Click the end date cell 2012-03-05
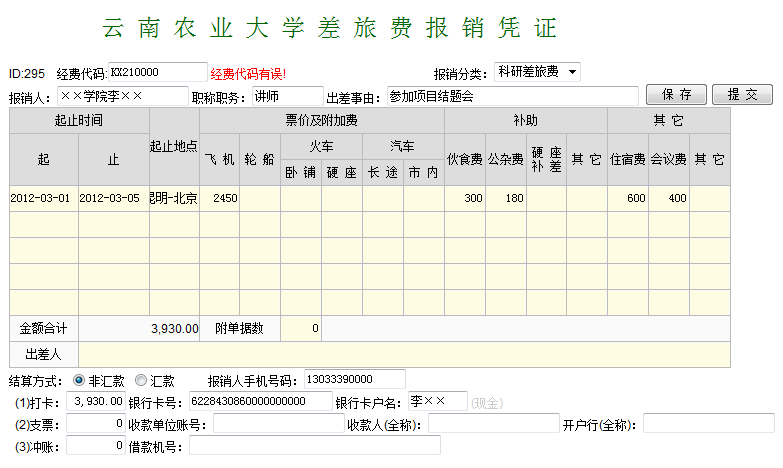Screen dimensions: 783x468 (114, 198)
